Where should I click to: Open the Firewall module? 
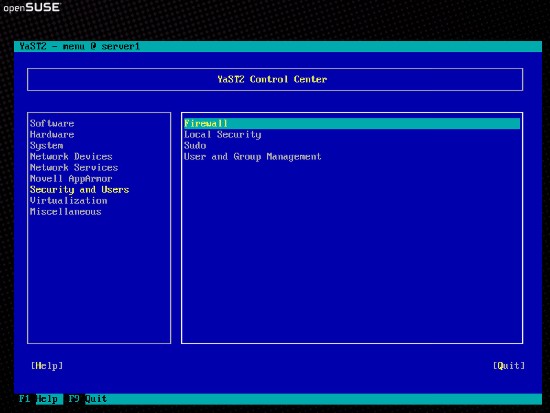click(352, 124)
